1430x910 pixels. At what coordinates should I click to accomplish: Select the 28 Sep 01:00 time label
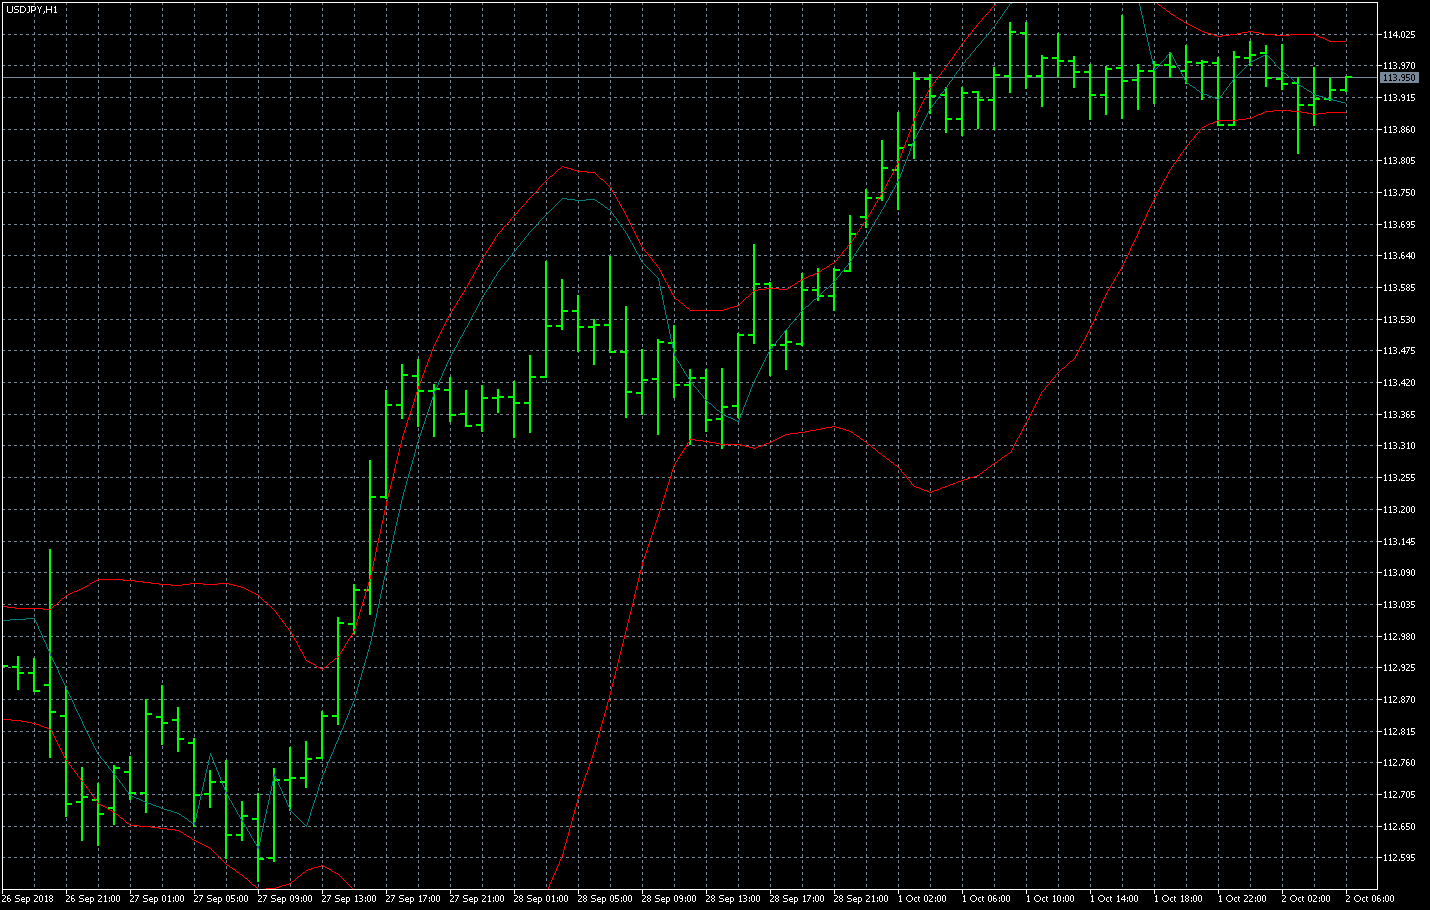tap(540, 899)
